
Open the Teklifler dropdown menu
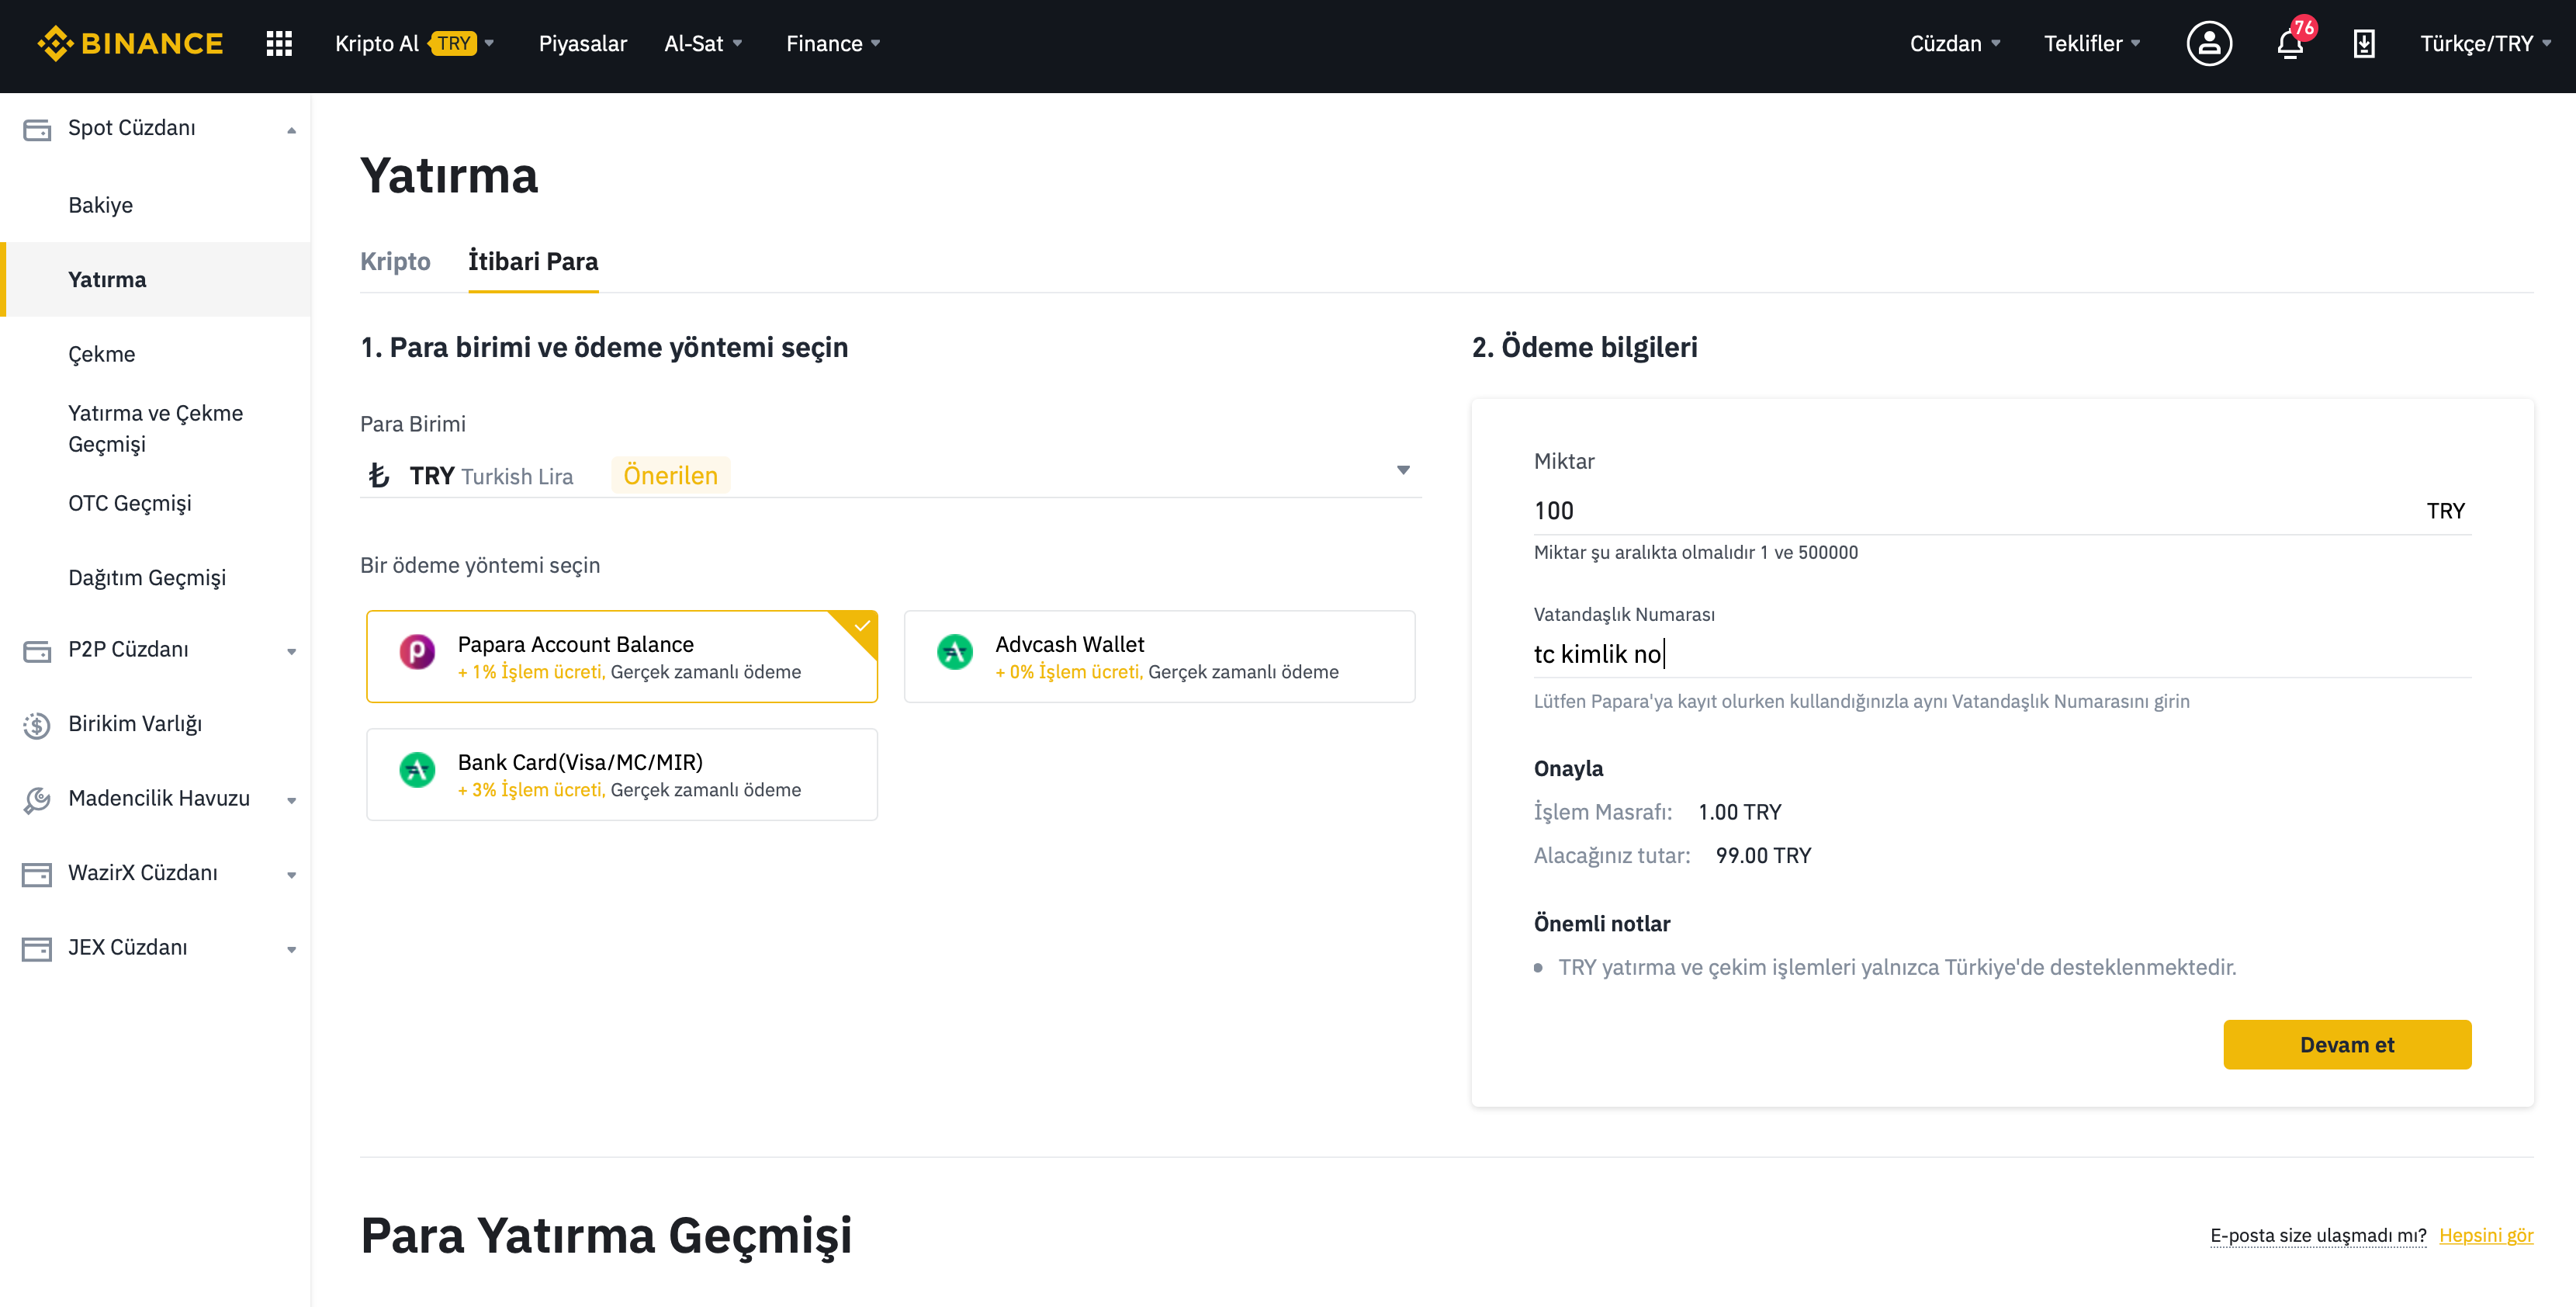click(2092, 43)
